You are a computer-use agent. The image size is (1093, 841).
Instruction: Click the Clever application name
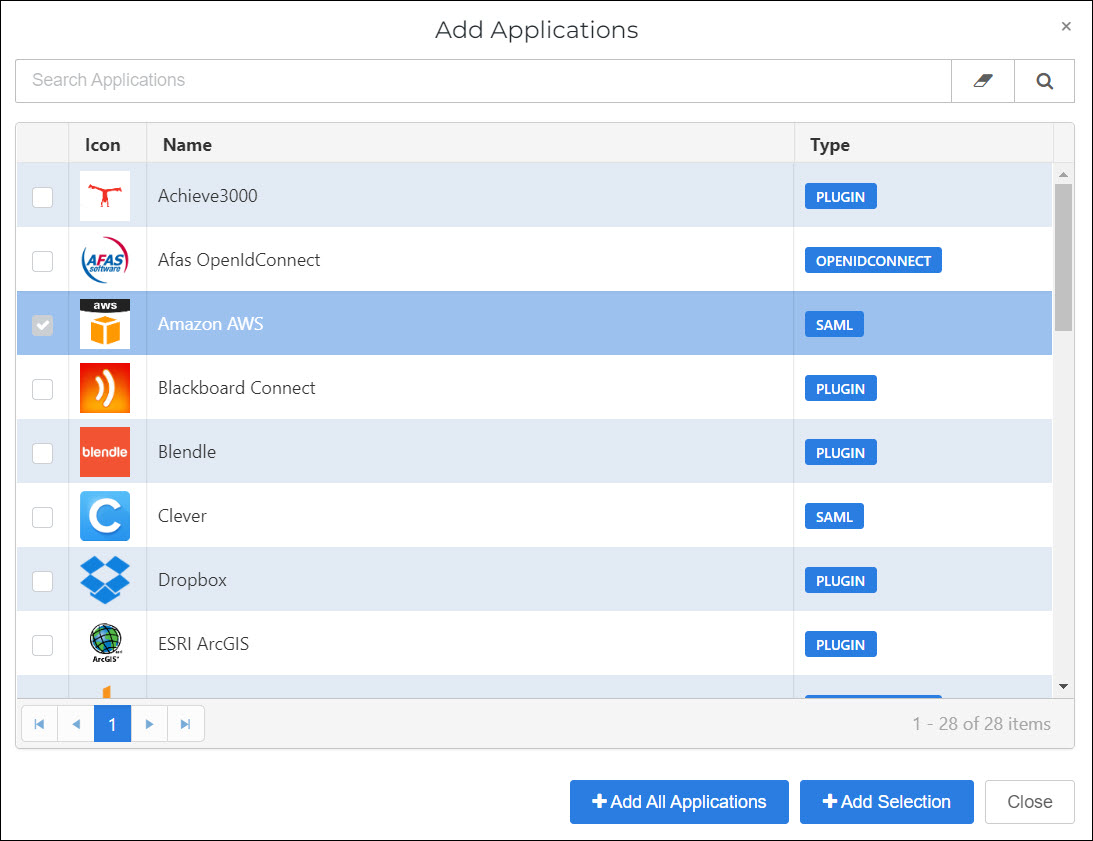[182, 516]
